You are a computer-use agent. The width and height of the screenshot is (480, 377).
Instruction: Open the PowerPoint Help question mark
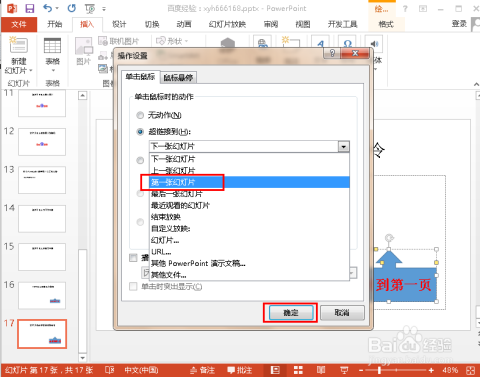point(405,9)
